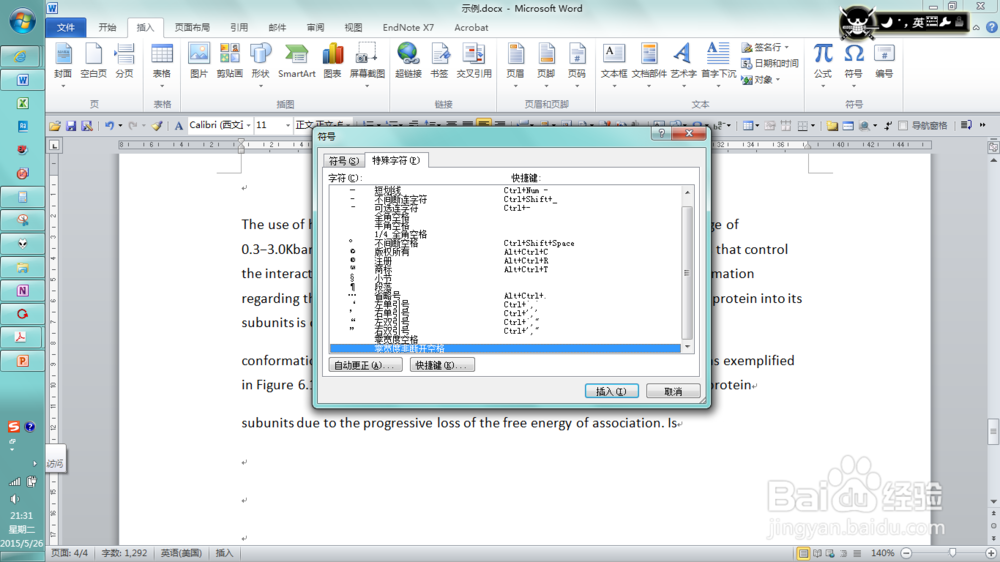
Task: Click the character list scrollbar up arrow
Action: pos(687,192)
